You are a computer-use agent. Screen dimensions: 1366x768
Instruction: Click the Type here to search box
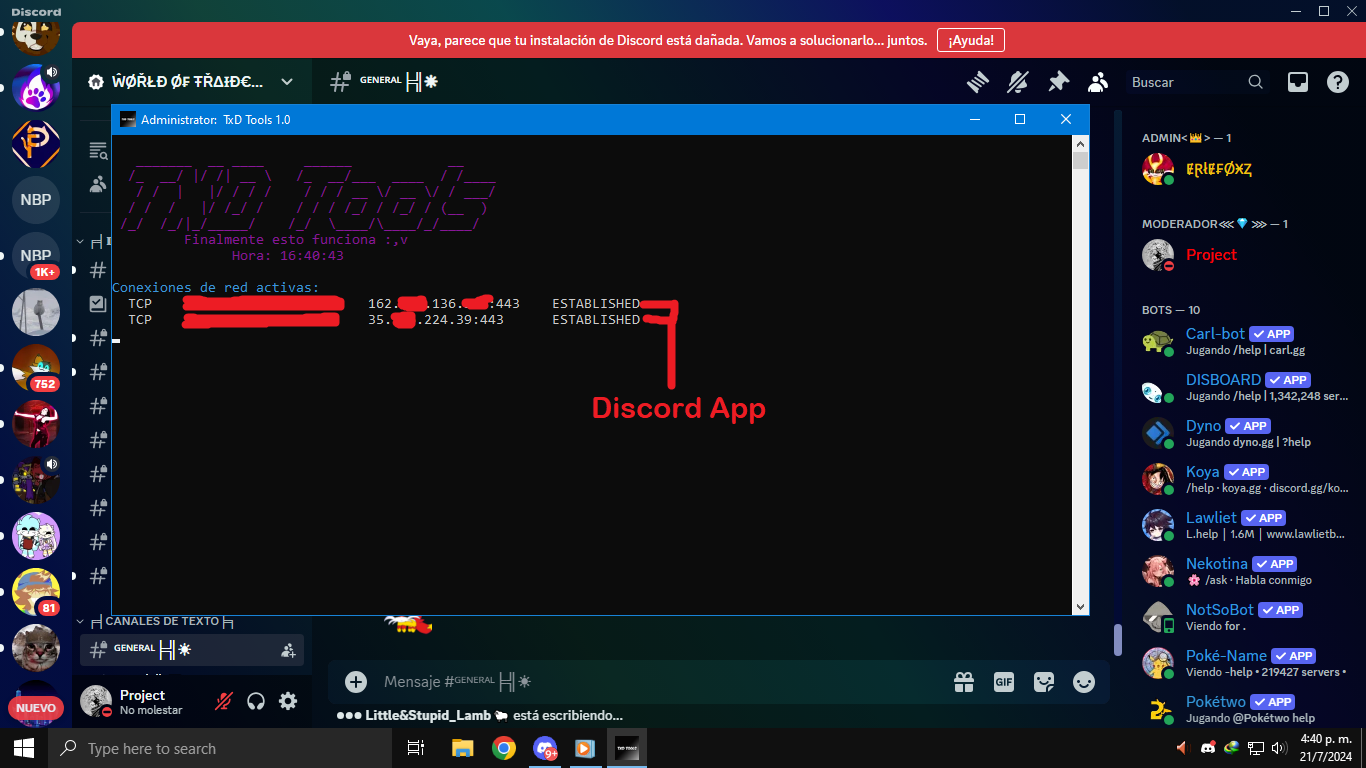[219, 748]
